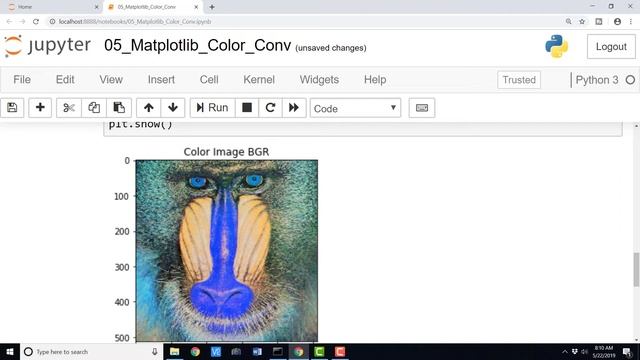
Task: Bookmark this page with the star icon
Action: [x=582, y=22]
